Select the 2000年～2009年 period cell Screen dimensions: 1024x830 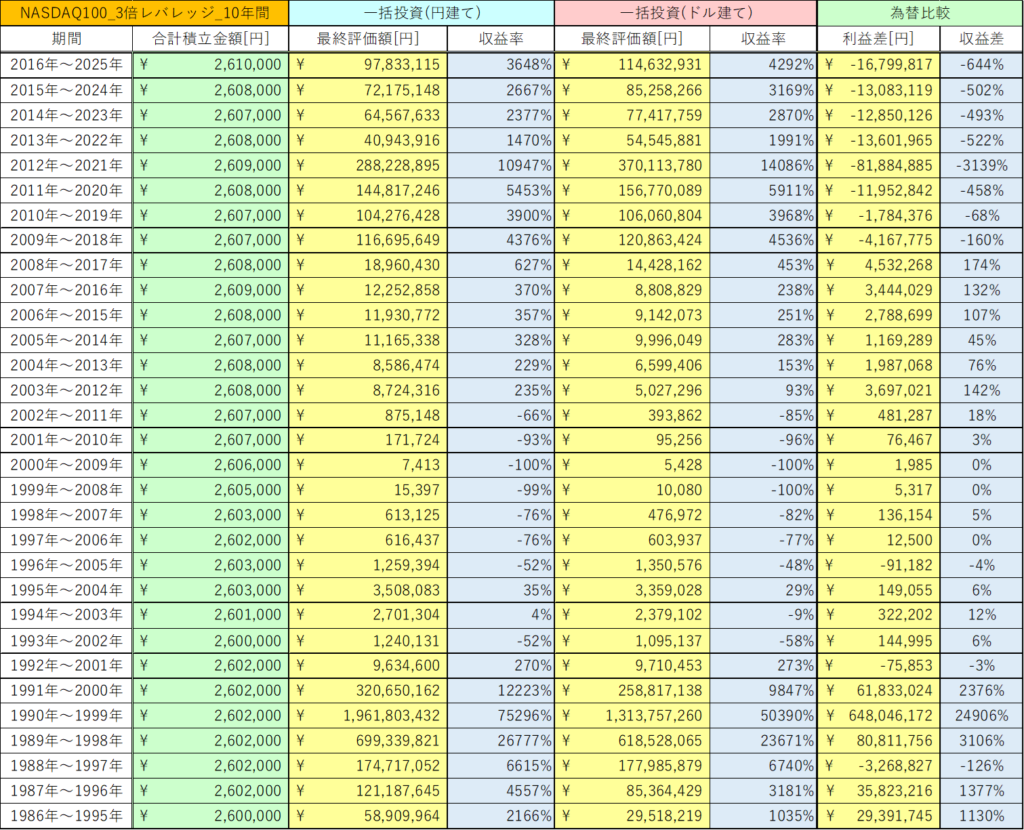point(66,465)
